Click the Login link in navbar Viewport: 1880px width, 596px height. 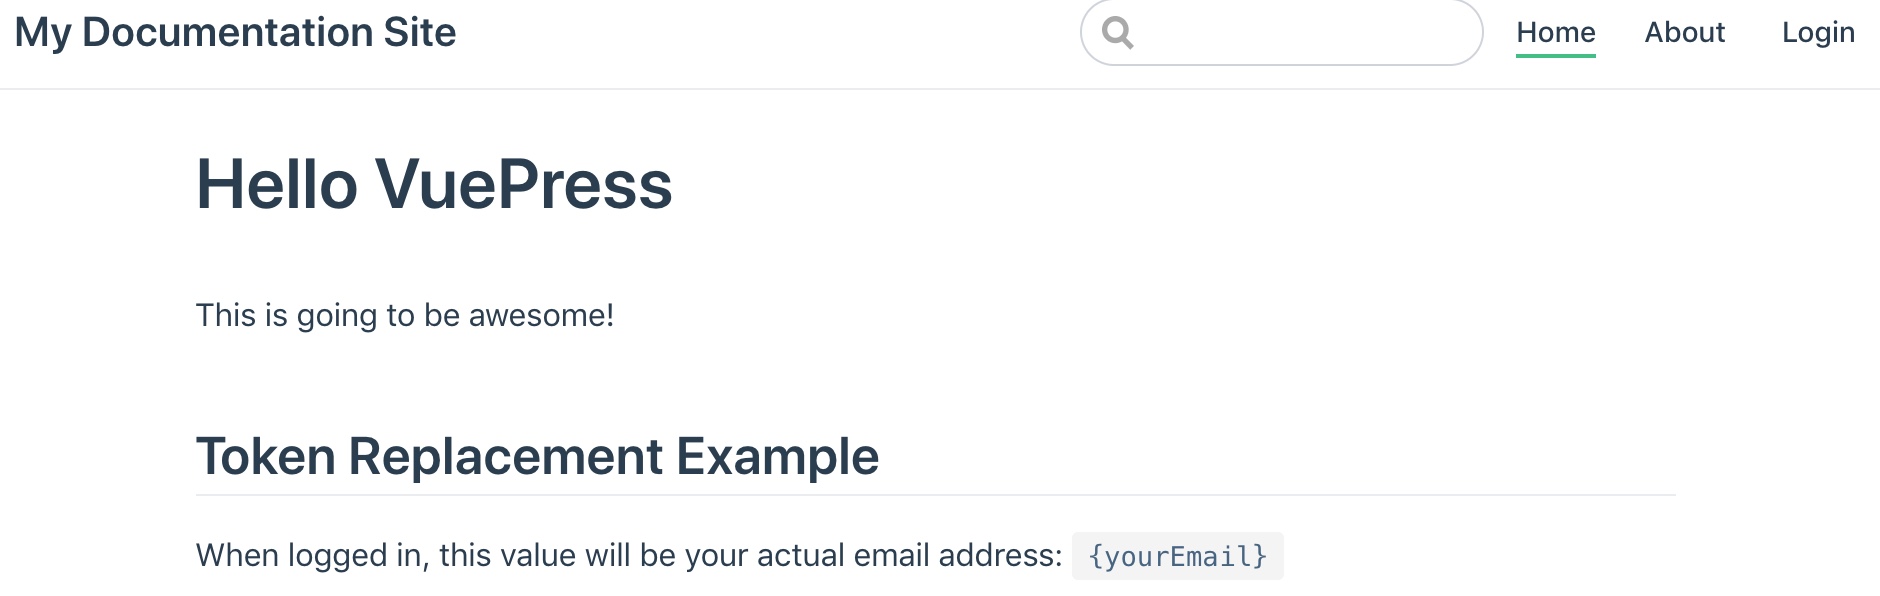point(1817,32)
